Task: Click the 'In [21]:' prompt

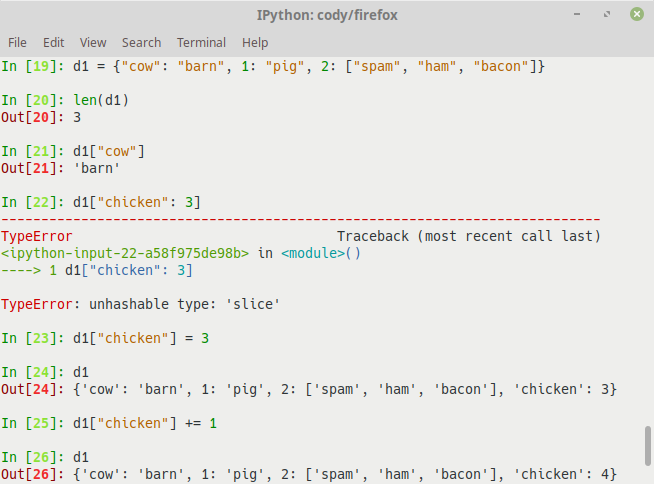Action: point(33,151)
